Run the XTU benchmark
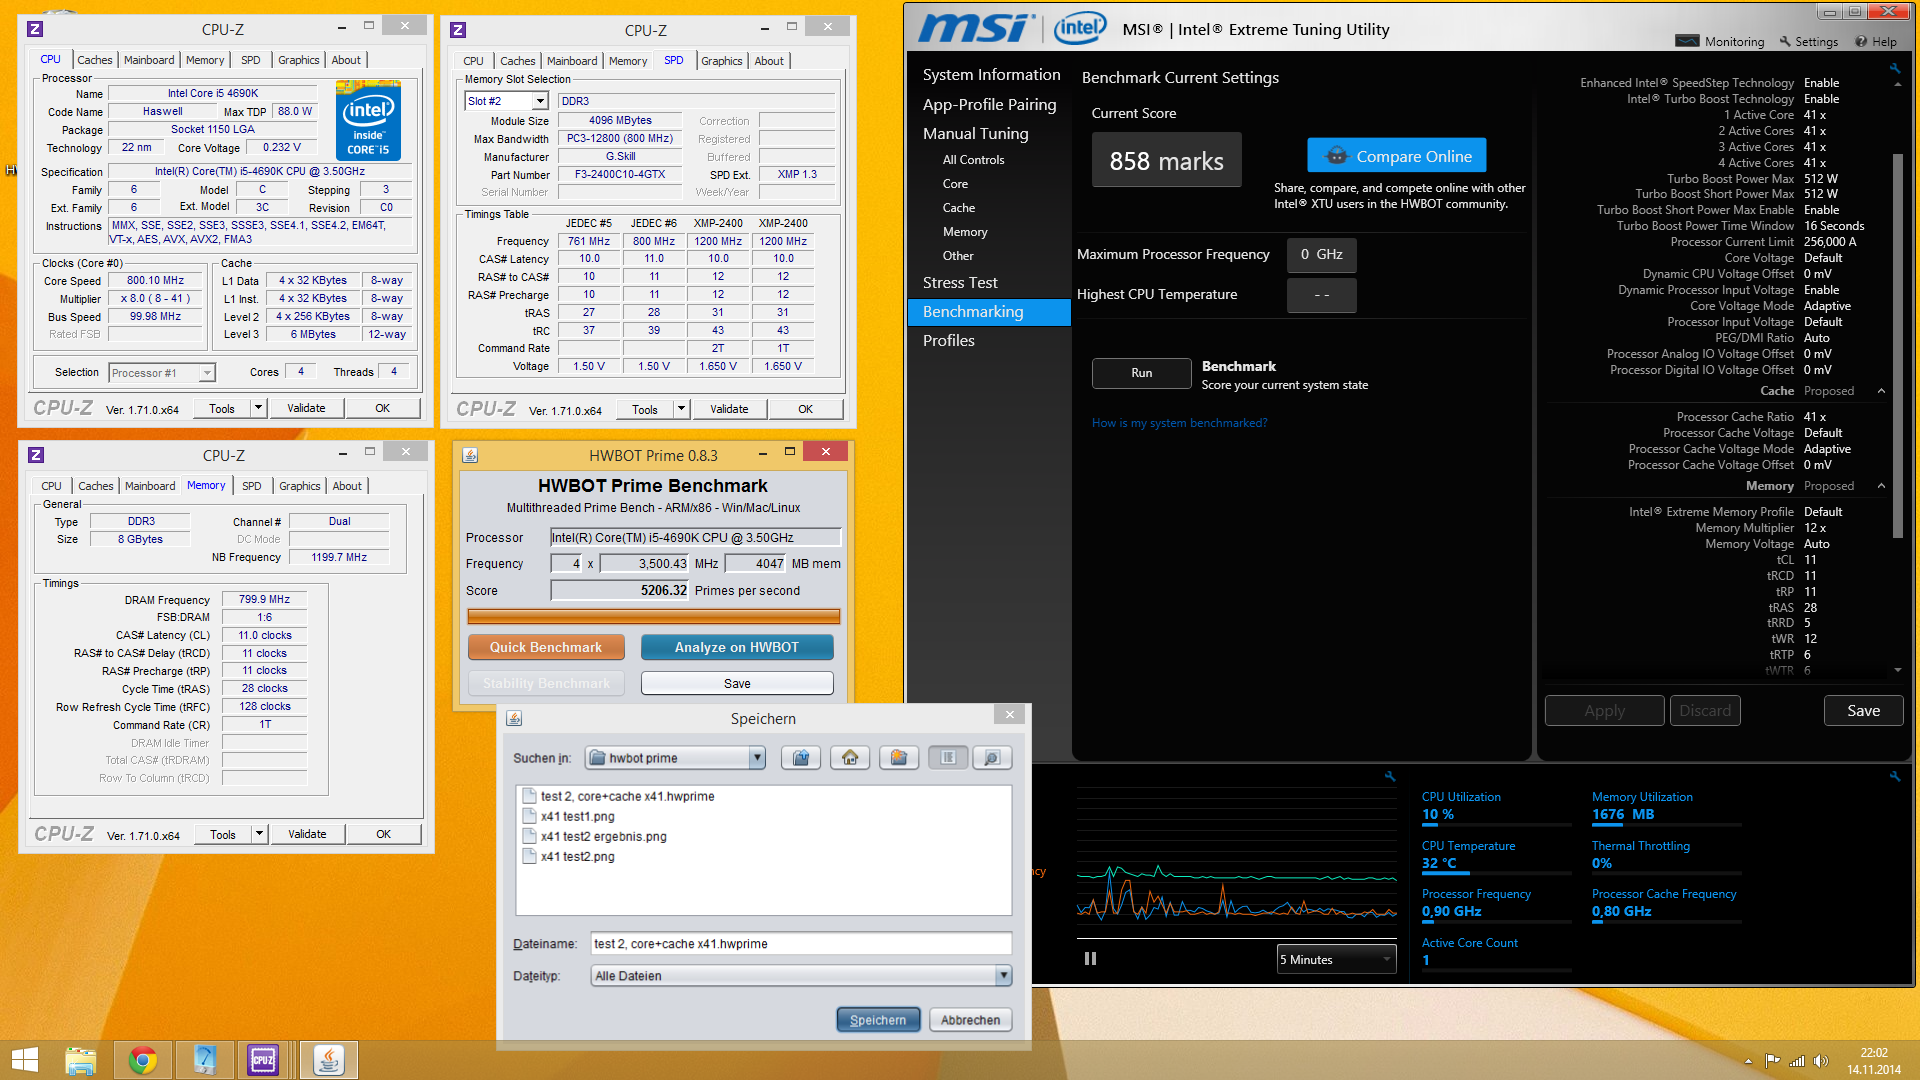Screen dimensions: 1920x1080 coord(1141,373)
